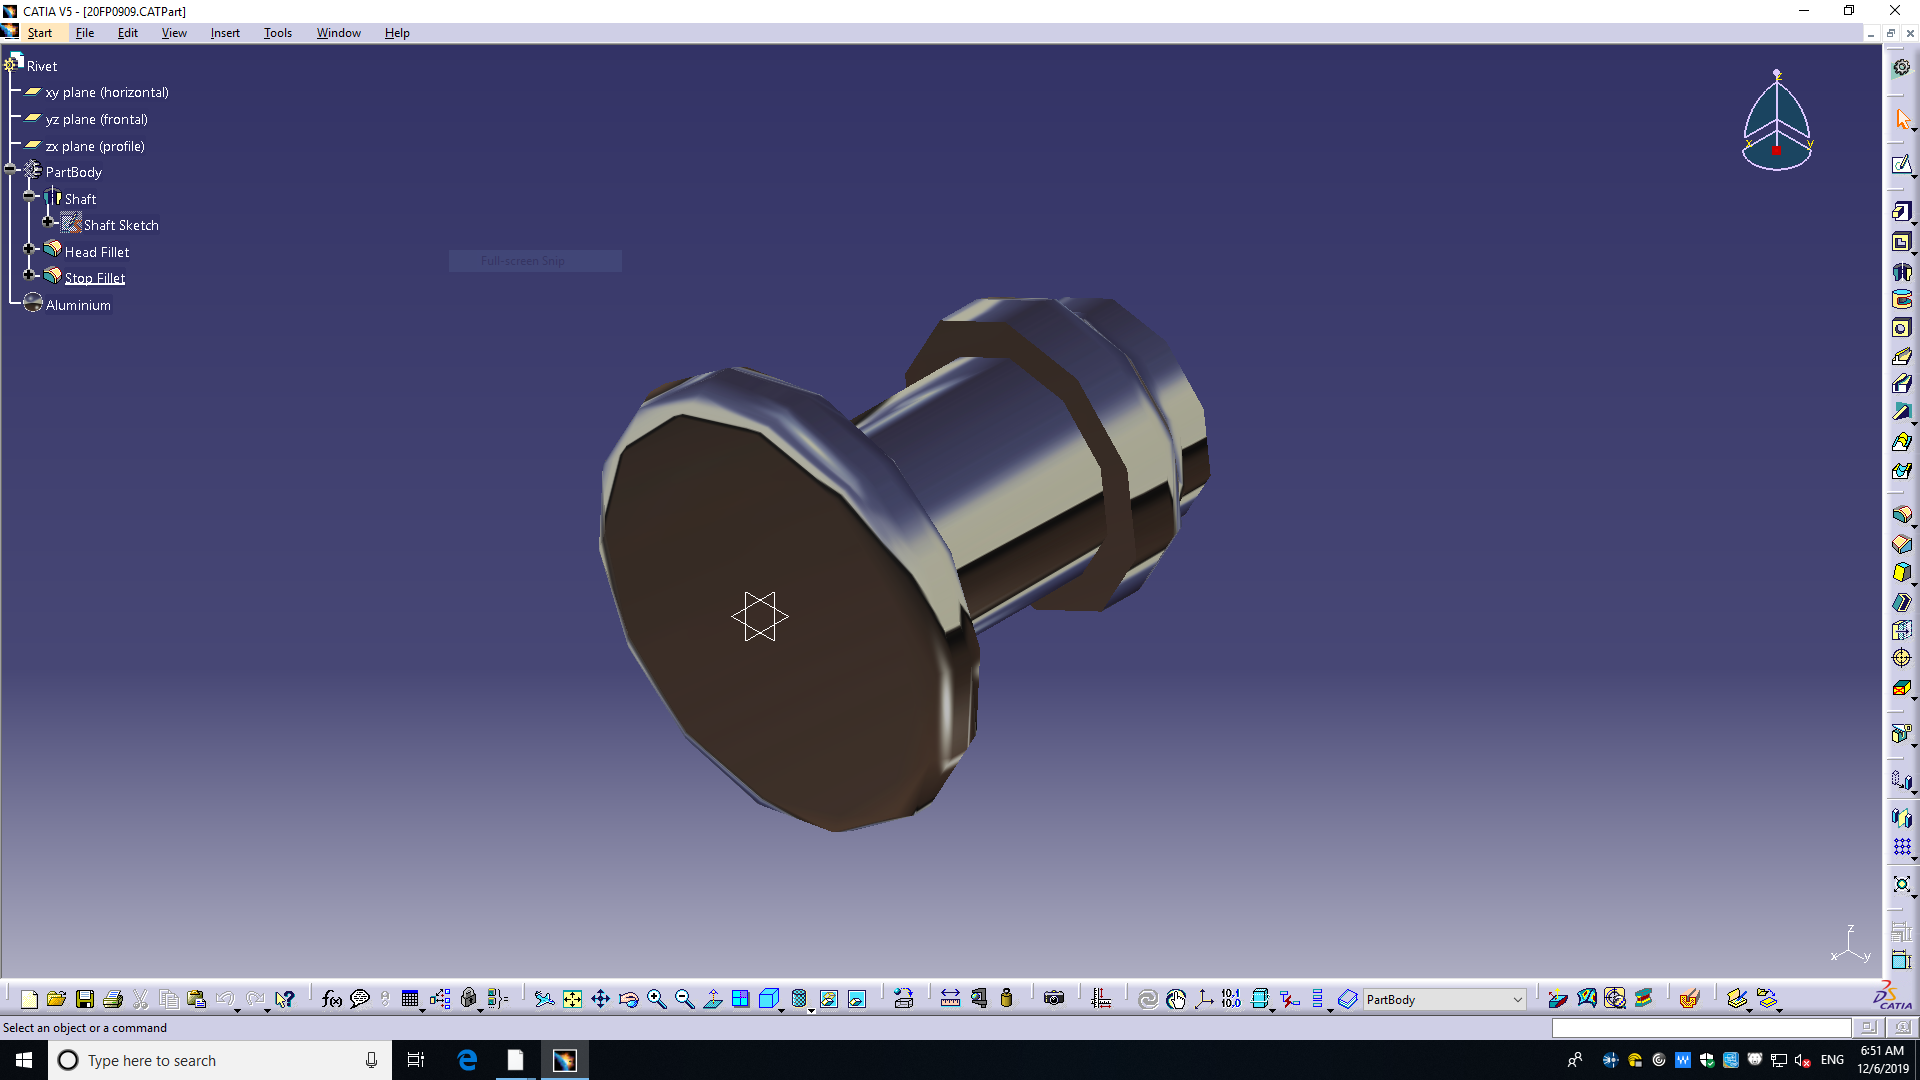Select the Fit All In tool
The width and height of the screenshot is (1920, 1080).
pos(572,999)
